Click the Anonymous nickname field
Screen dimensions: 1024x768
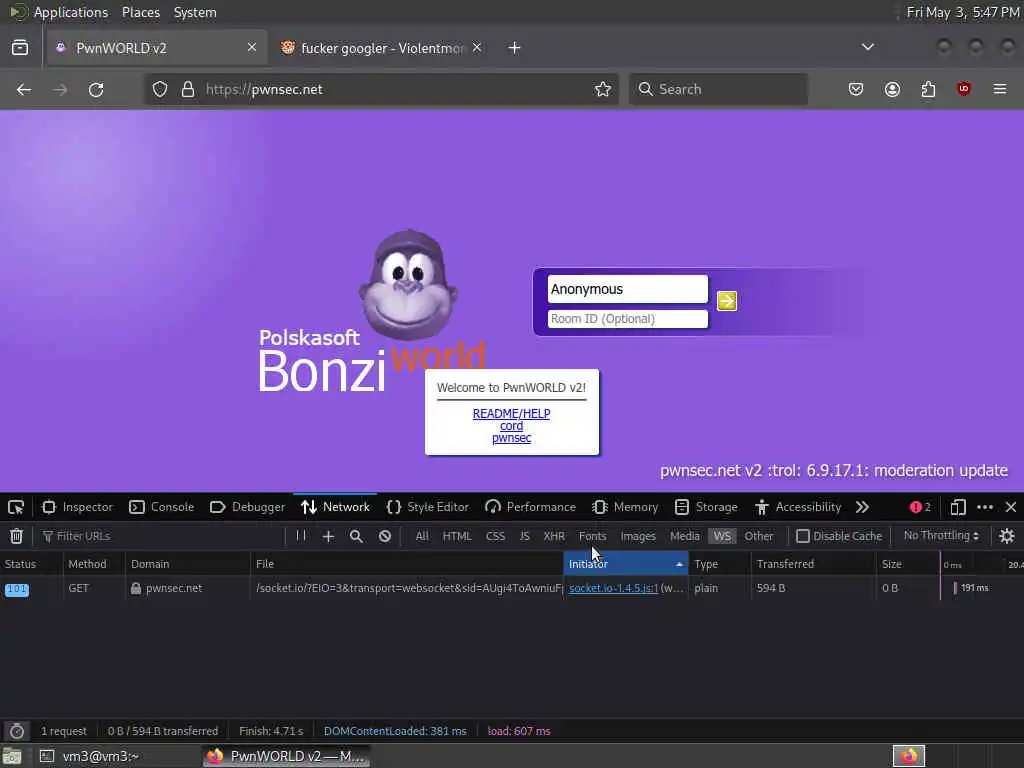tap(627, 289)
